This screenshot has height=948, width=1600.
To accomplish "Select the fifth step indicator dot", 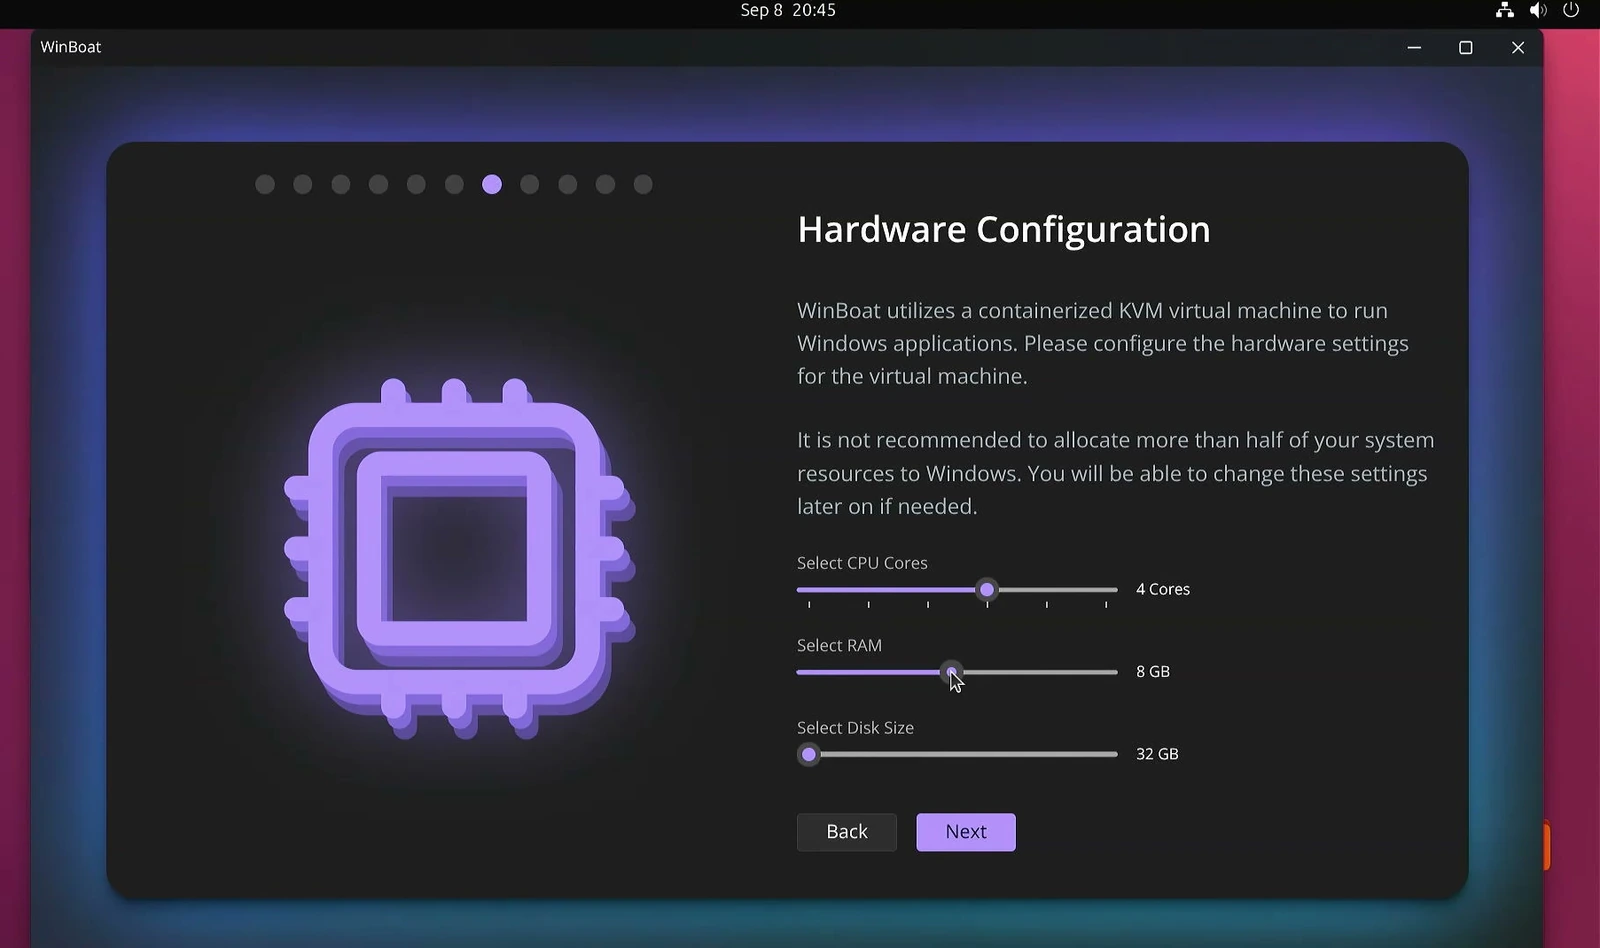I will (x=416, y=184).
